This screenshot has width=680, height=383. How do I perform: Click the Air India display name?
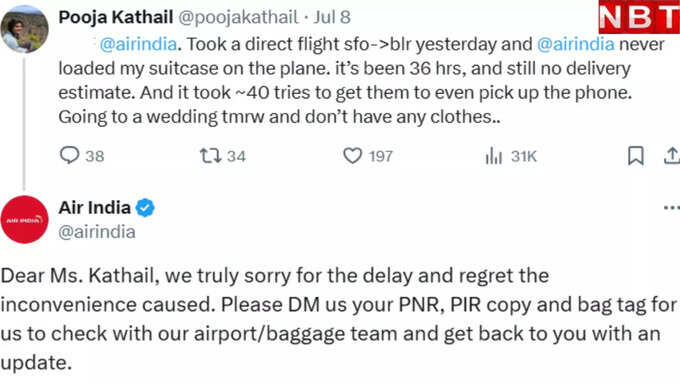(95, 208)
